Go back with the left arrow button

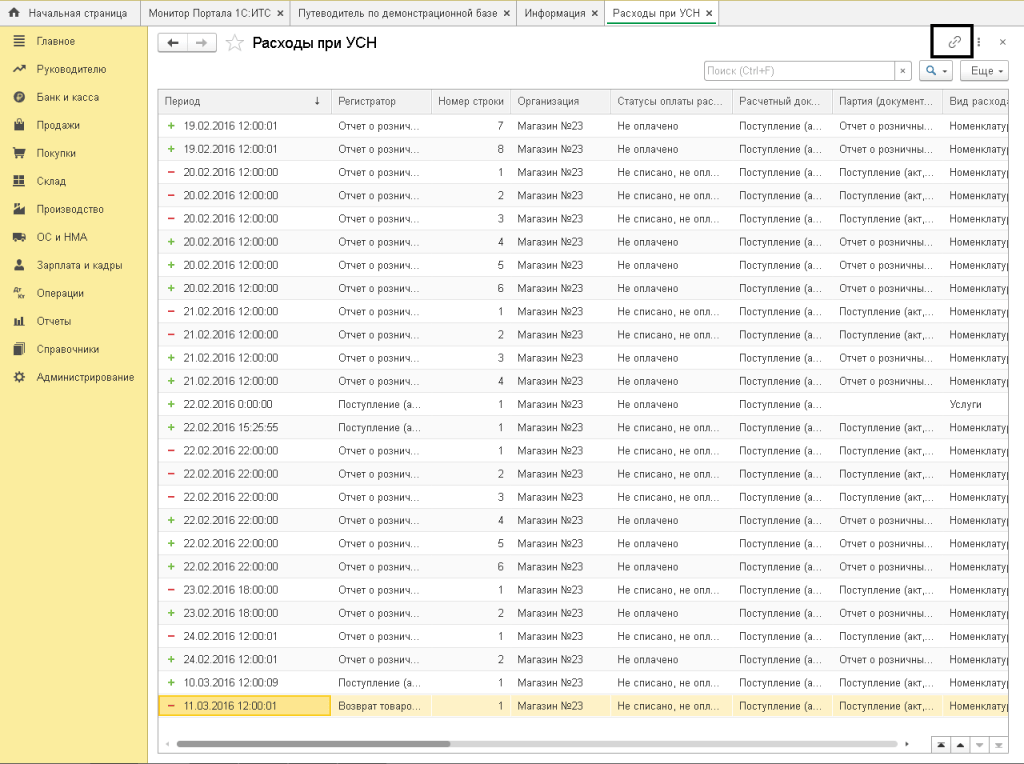173,43
